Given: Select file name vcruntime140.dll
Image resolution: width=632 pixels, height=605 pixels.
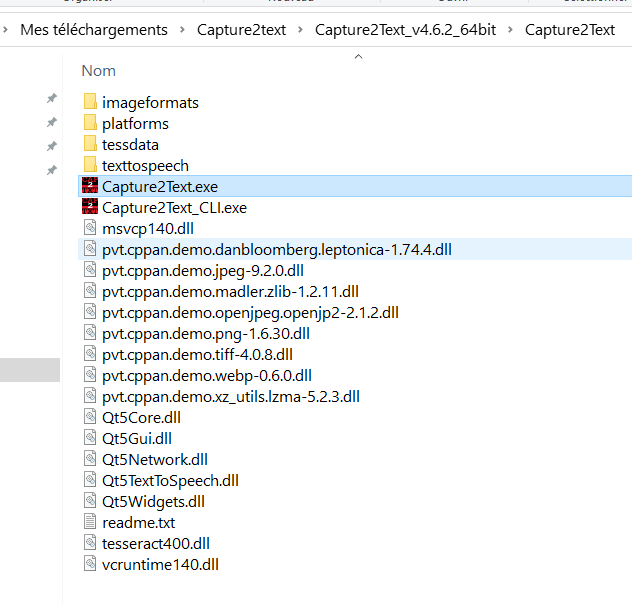Looking at the screenshot, I should [x=160, y=565].
